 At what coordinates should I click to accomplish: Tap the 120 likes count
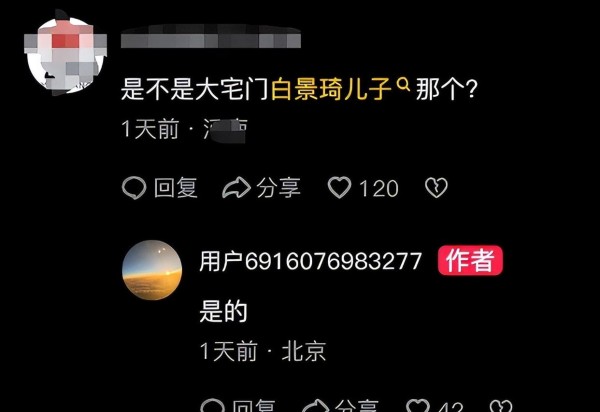(378, 189)
